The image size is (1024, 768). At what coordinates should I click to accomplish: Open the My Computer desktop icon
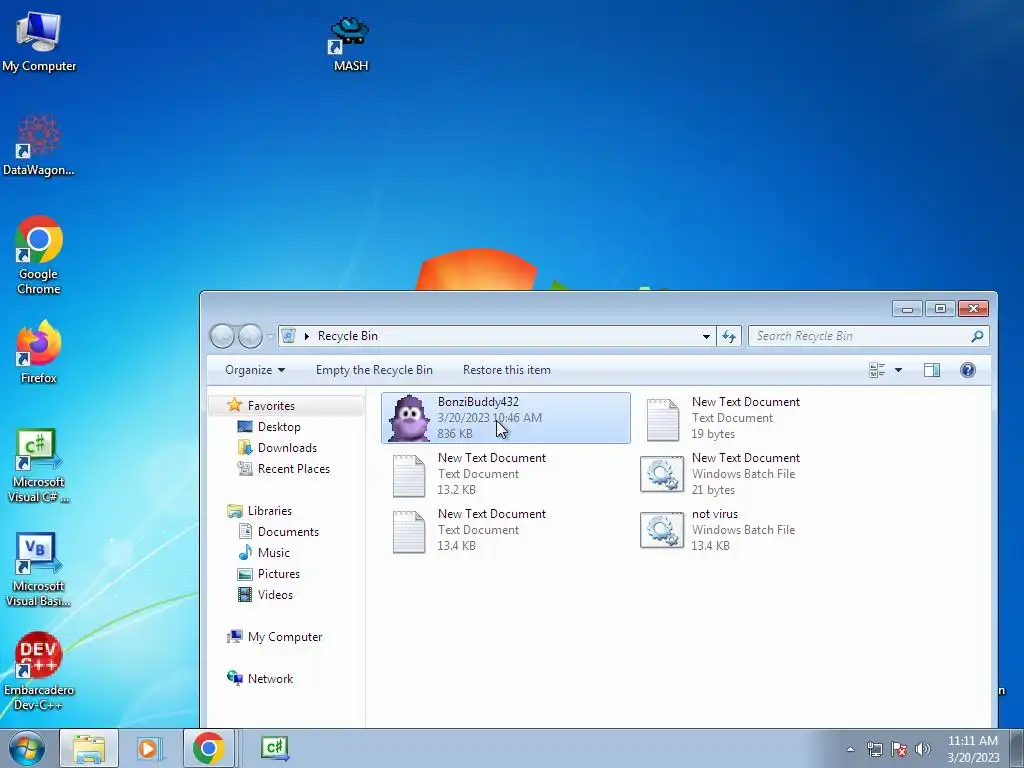39,40
